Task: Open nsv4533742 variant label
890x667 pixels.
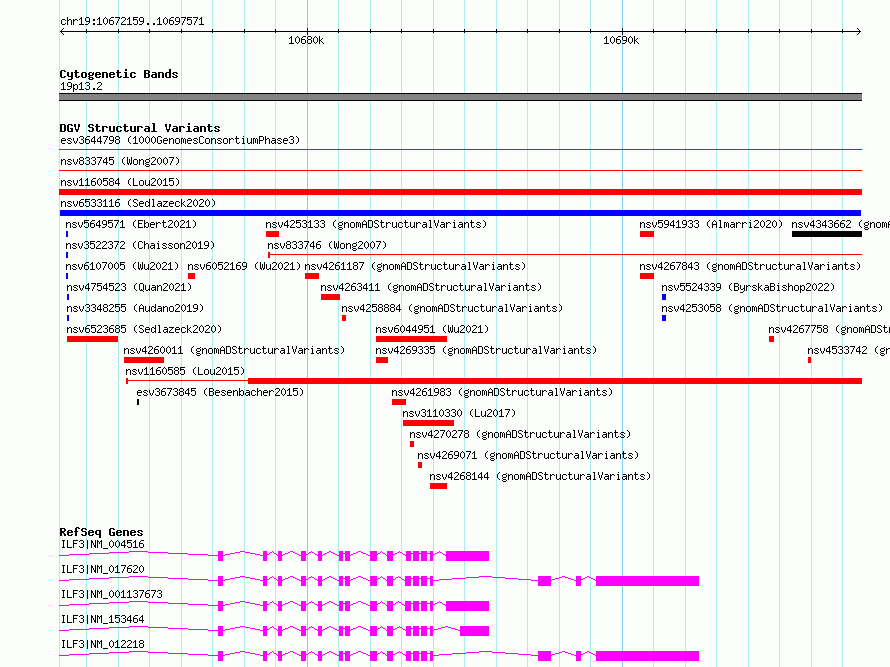Action: 849,350
